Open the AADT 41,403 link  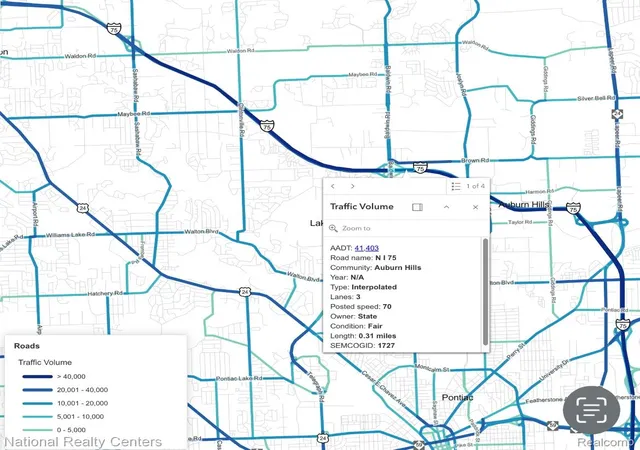pos(367,248)
